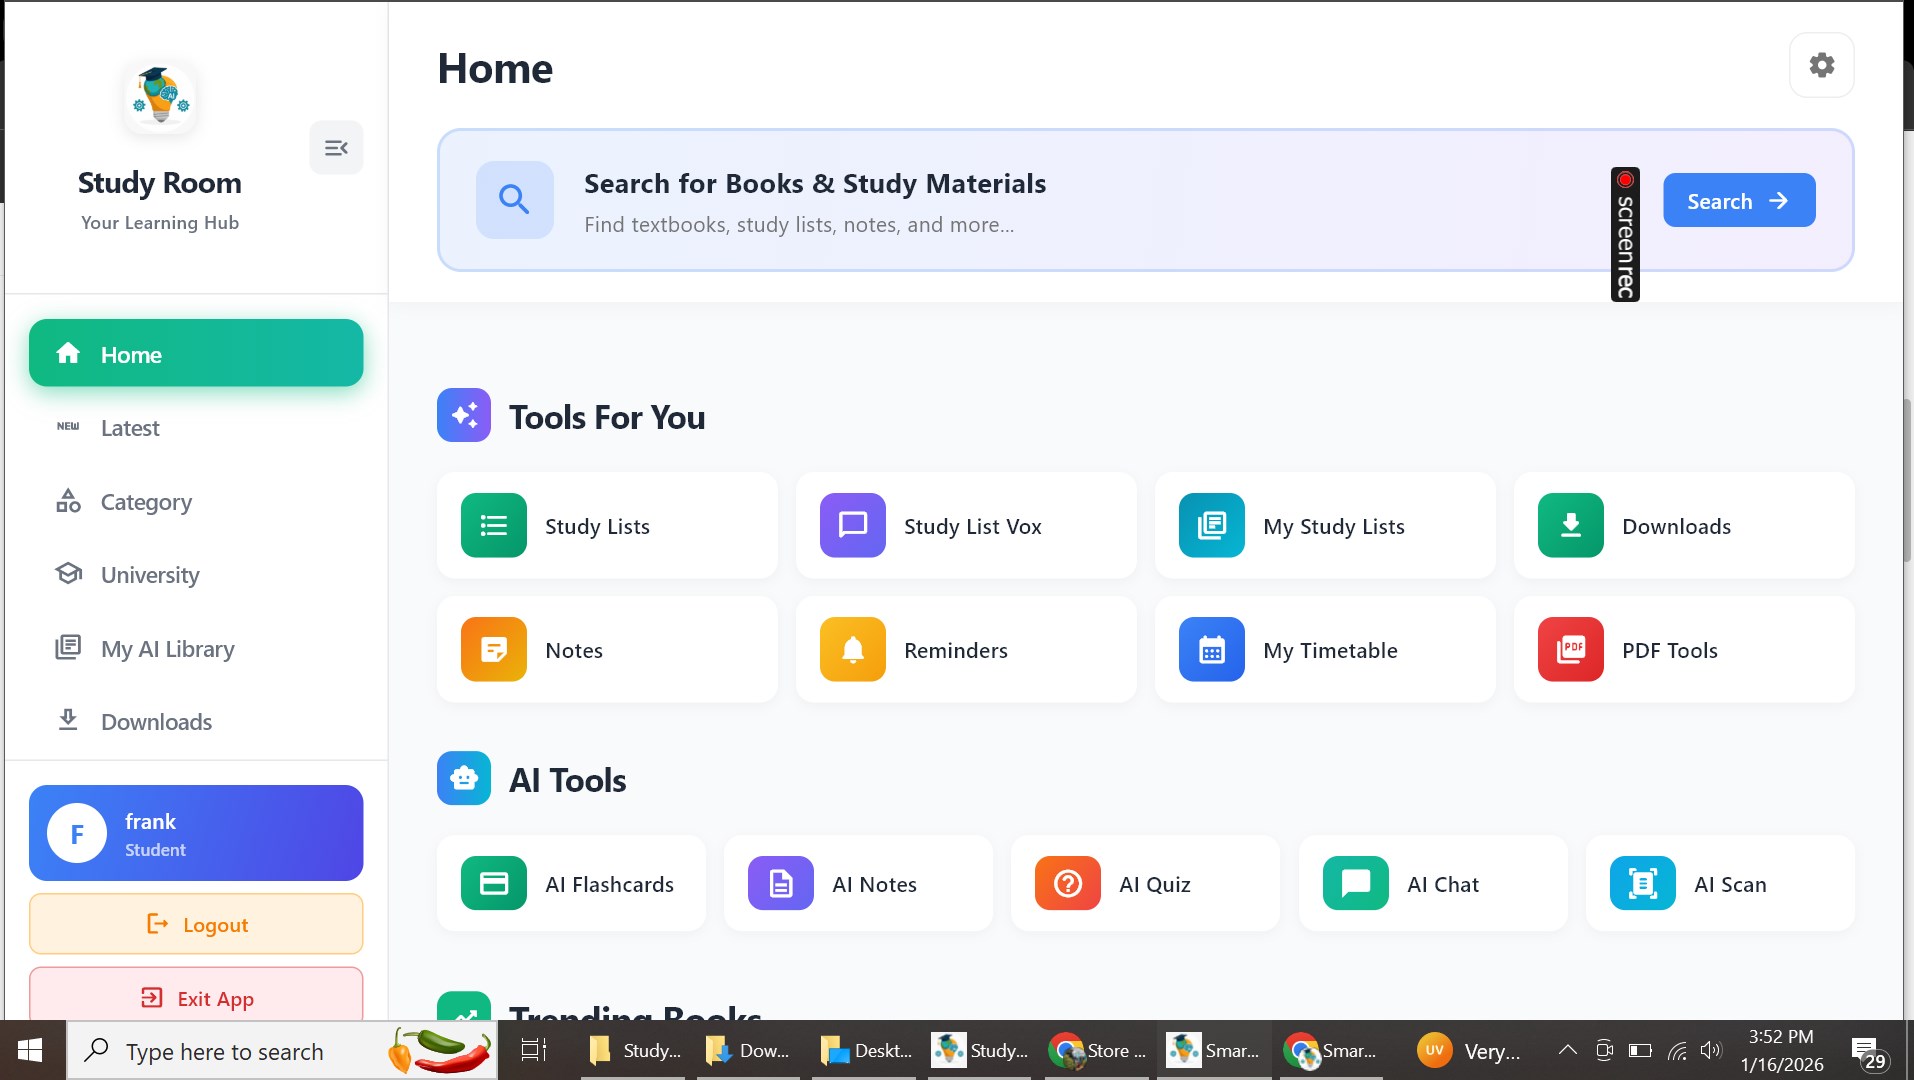Open the Deskt... folder in the taskbar
Viewport: 1914px width, 1080px height.
[x=865, y=1050]
